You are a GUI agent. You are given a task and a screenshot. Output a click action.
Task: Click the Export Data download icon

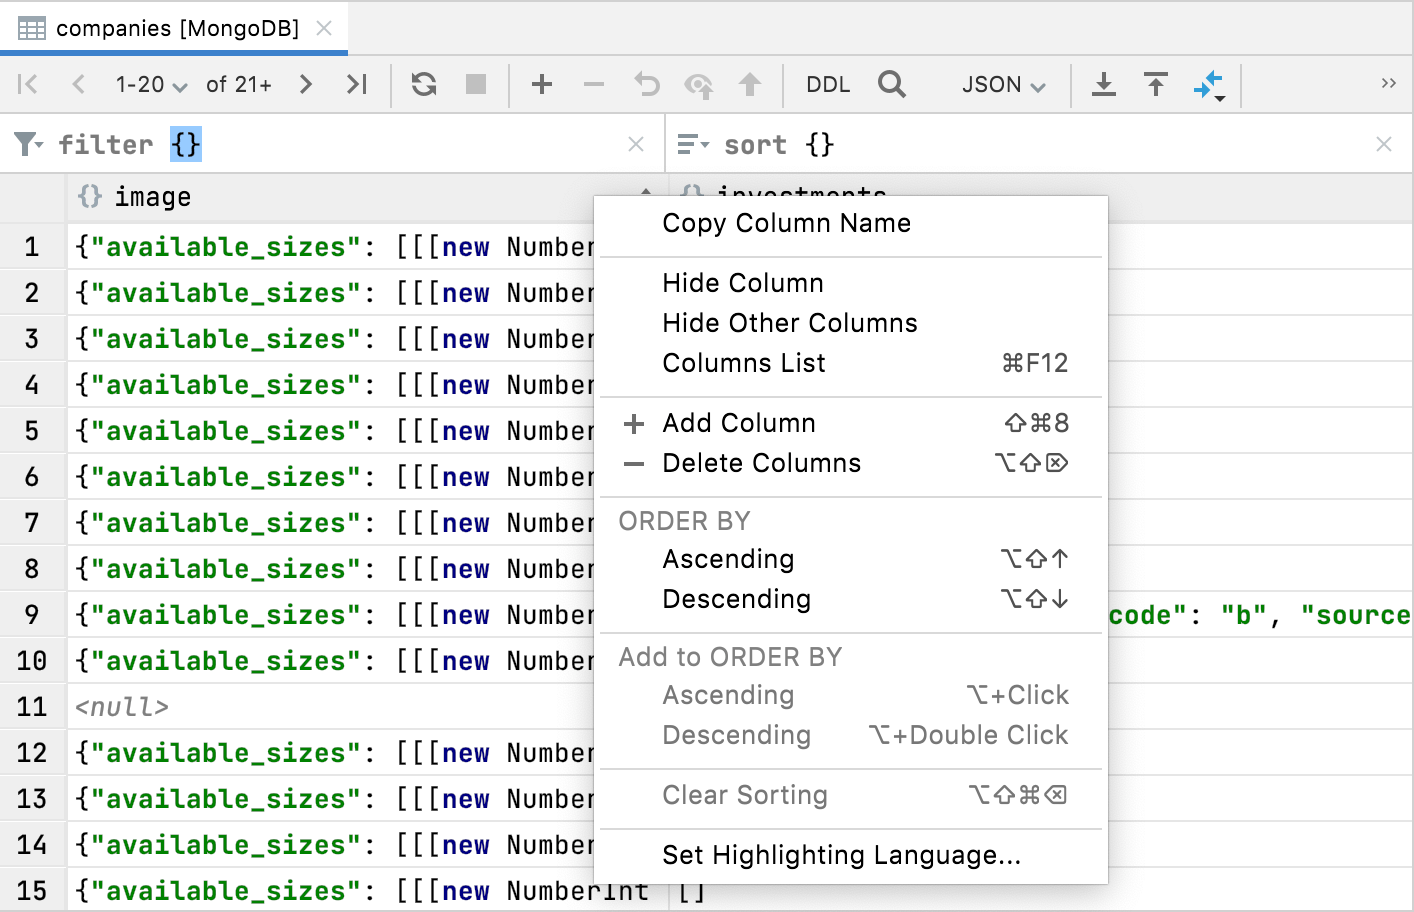[1103, 84]
